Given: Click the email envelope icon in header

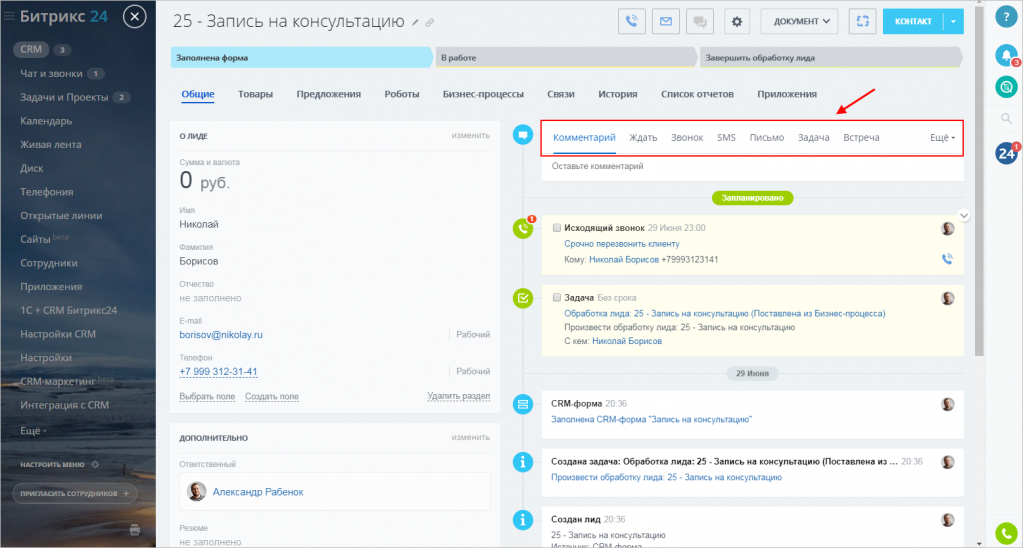Looking at the screenshot, I should (x=665, y=22).
